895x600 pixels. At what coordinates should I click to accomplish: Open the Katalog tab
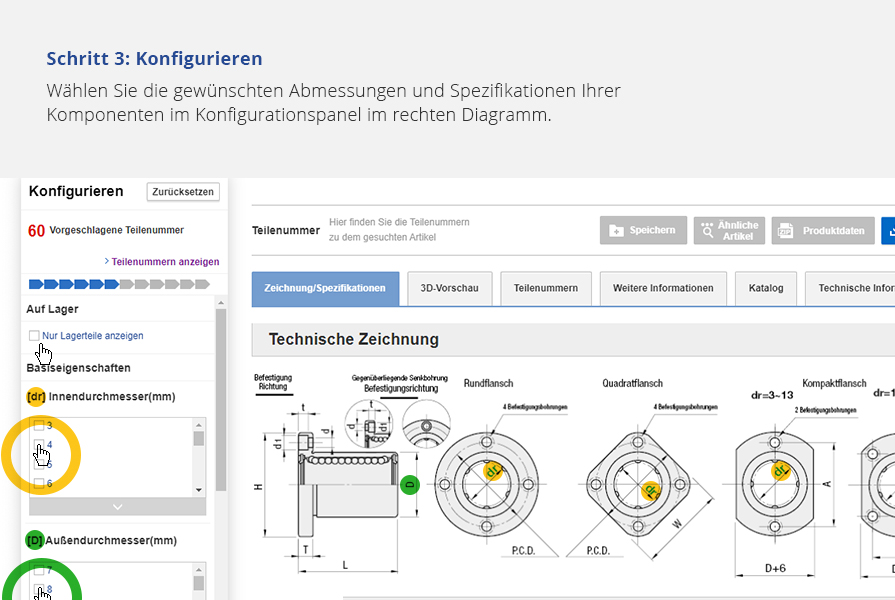[766, 288]
